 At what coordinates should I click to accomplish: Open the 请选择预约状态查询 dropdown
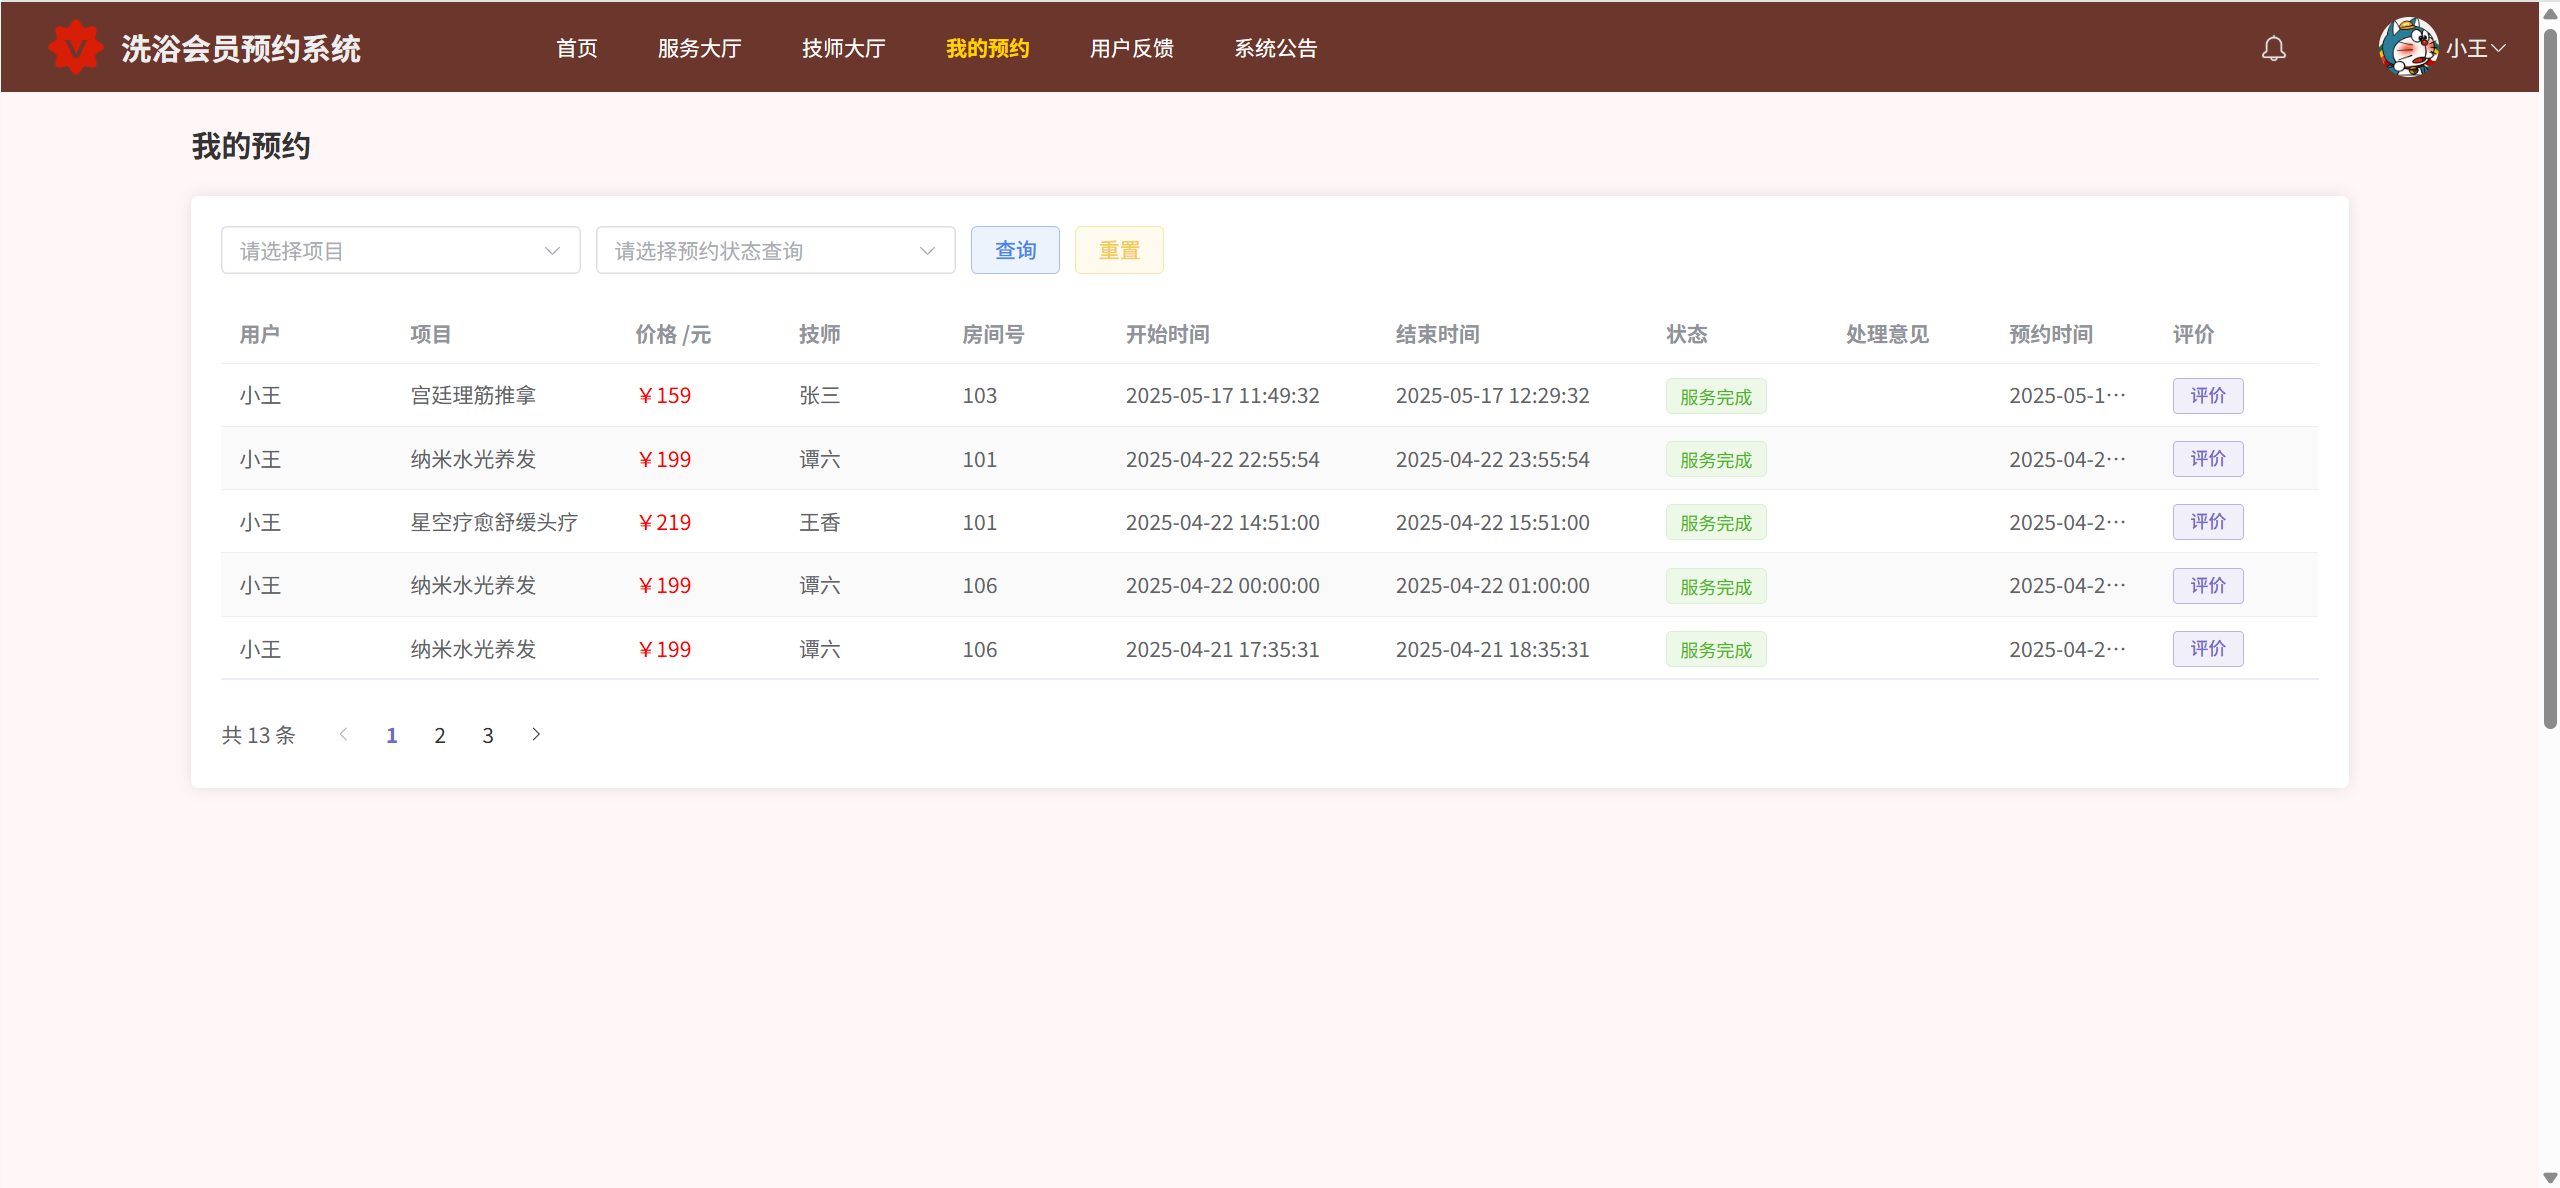click(775, 251)
